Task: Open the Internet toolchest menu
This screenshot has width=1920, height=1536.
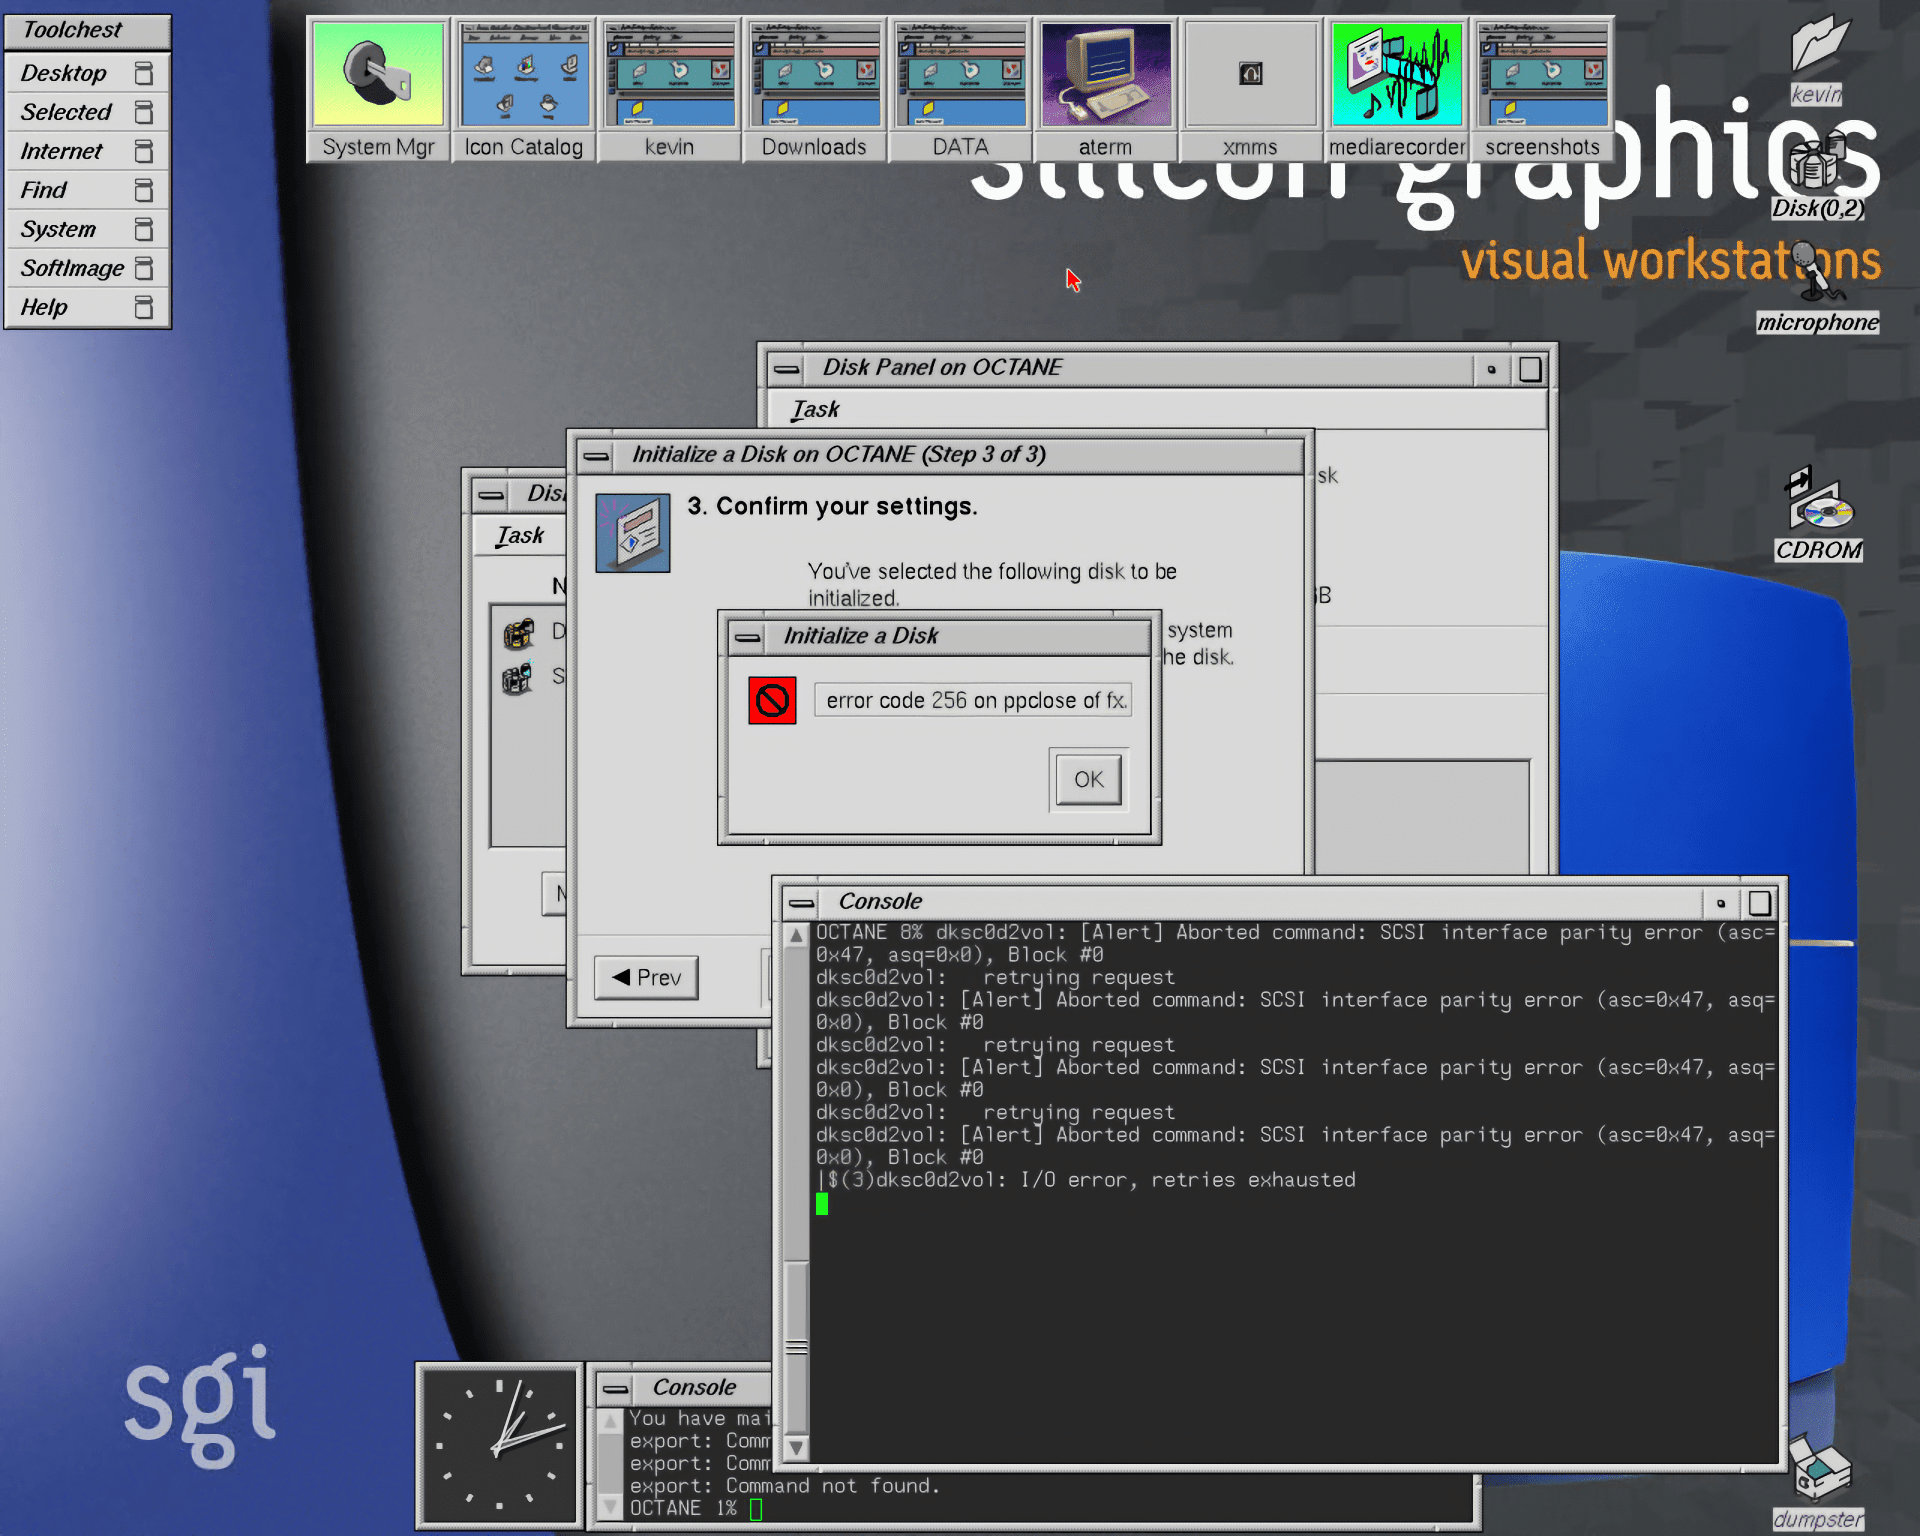Action: pyautogui.click(x=87, y=151)
